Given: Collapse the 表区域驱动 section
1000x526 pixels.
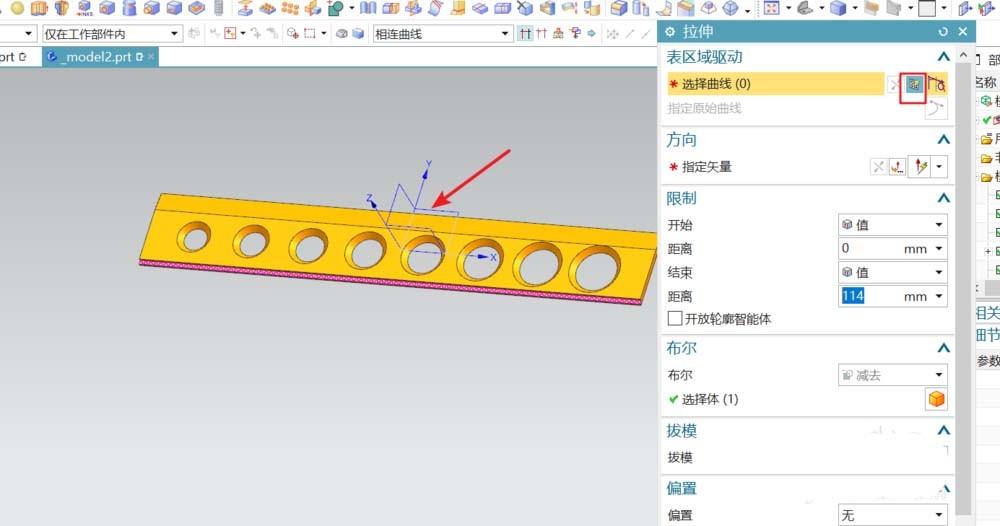Looking at the screenshot, I should pos(944,57).
